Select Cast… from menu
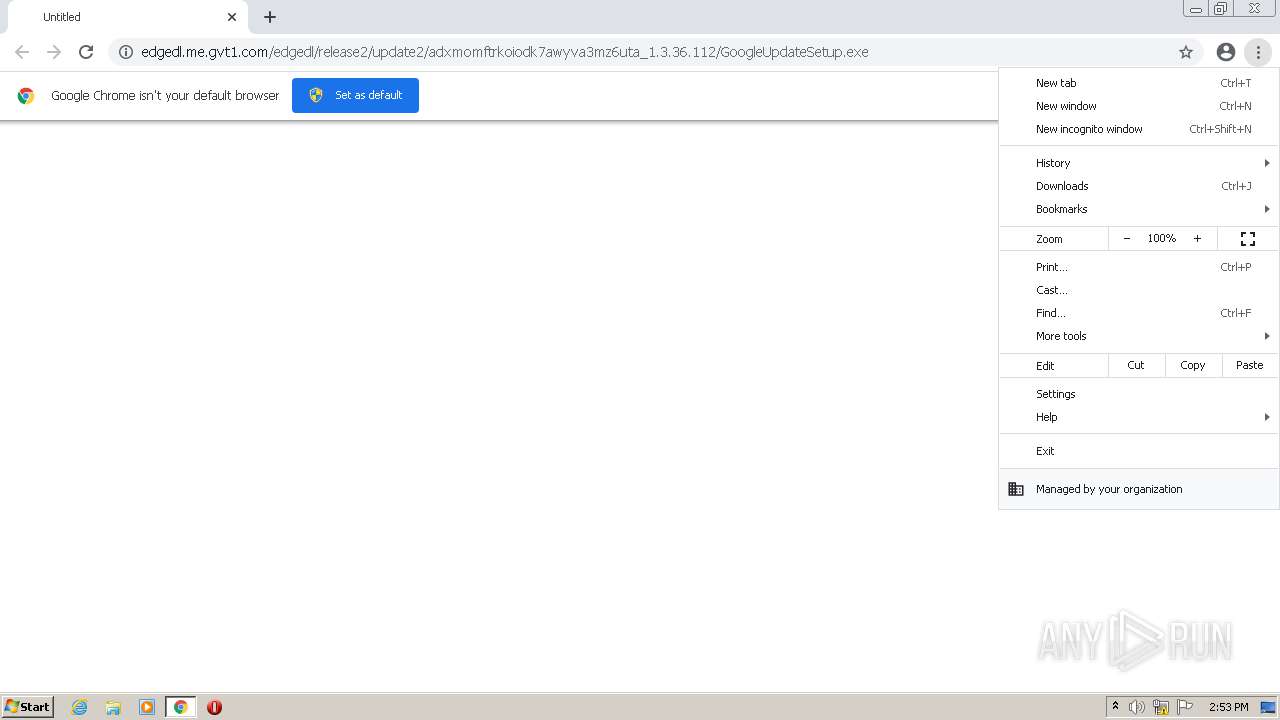This screenshot has height=720, width=1280. point(1139,290)
